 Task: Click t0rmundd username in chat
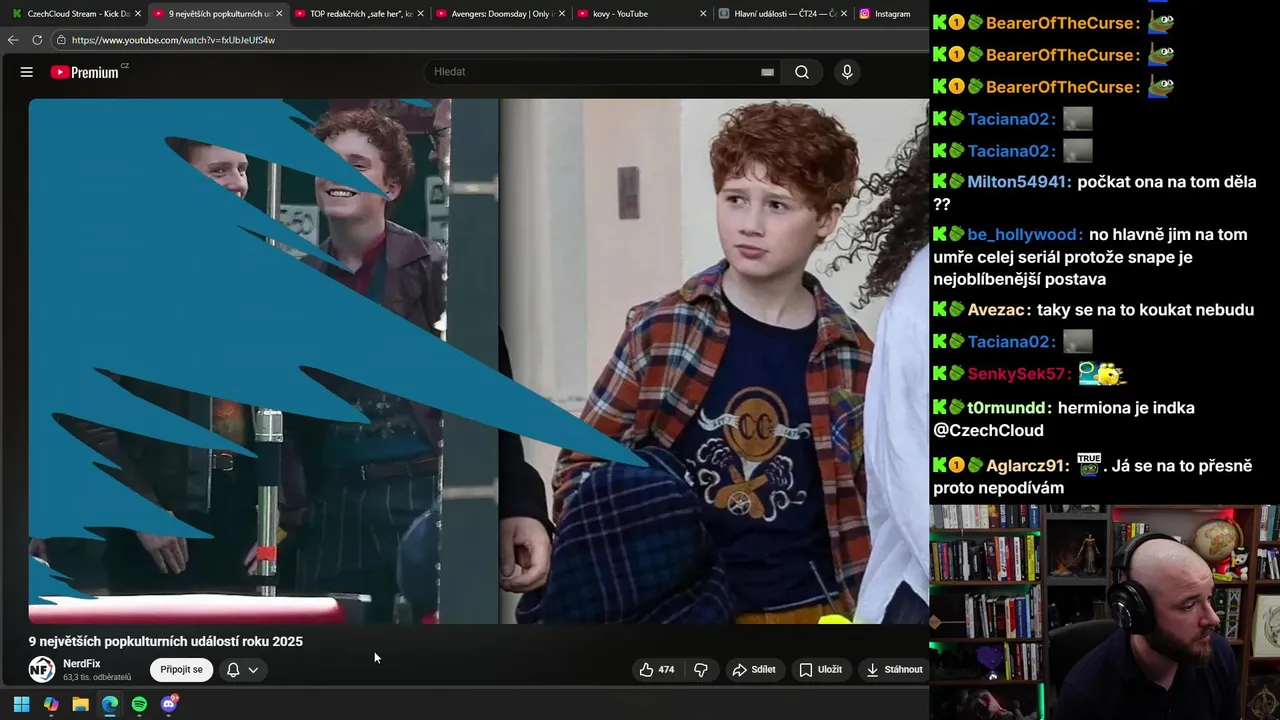tap(1009, 408)
